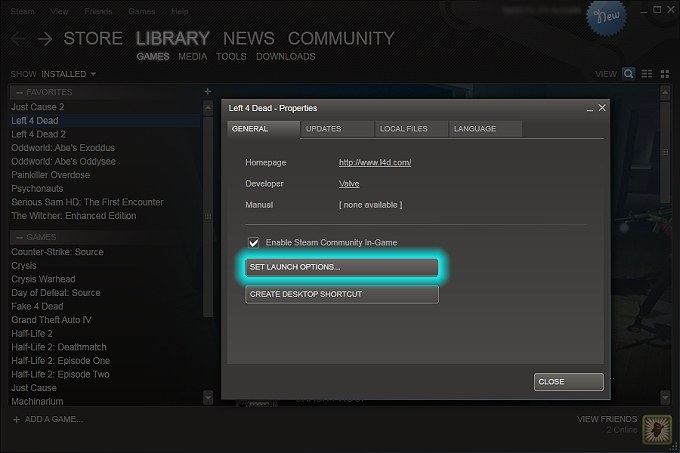Viewport: 680px width, 453px height.
Task: Open the New badge icon
Action: tap(606, 17)
